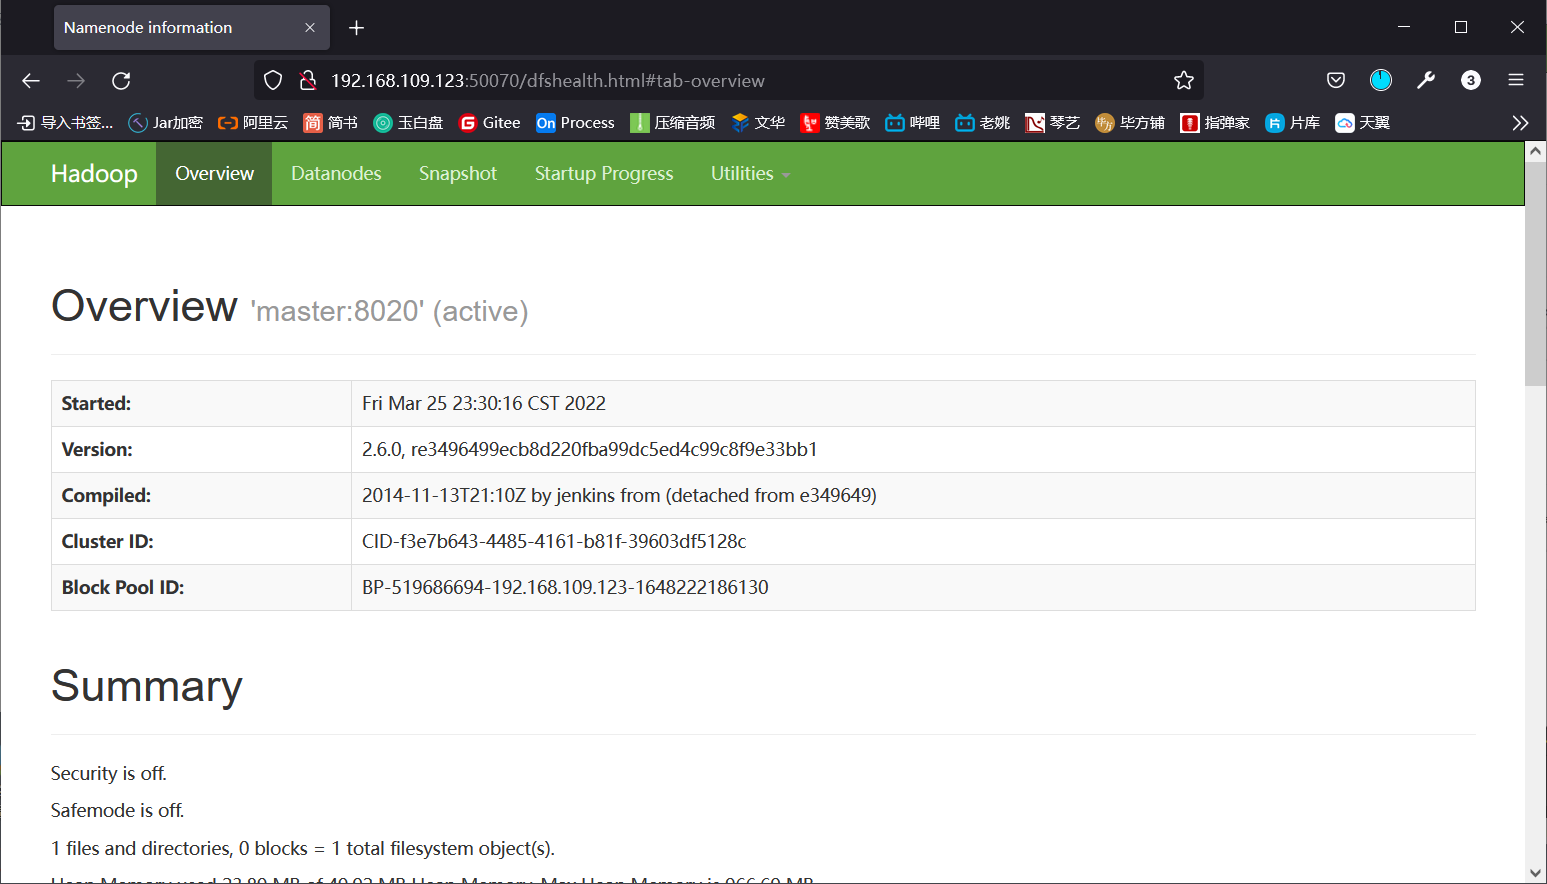Click the Compiled value by jenkins
This screenshot has width=1547, height=884.
point(619,496)
